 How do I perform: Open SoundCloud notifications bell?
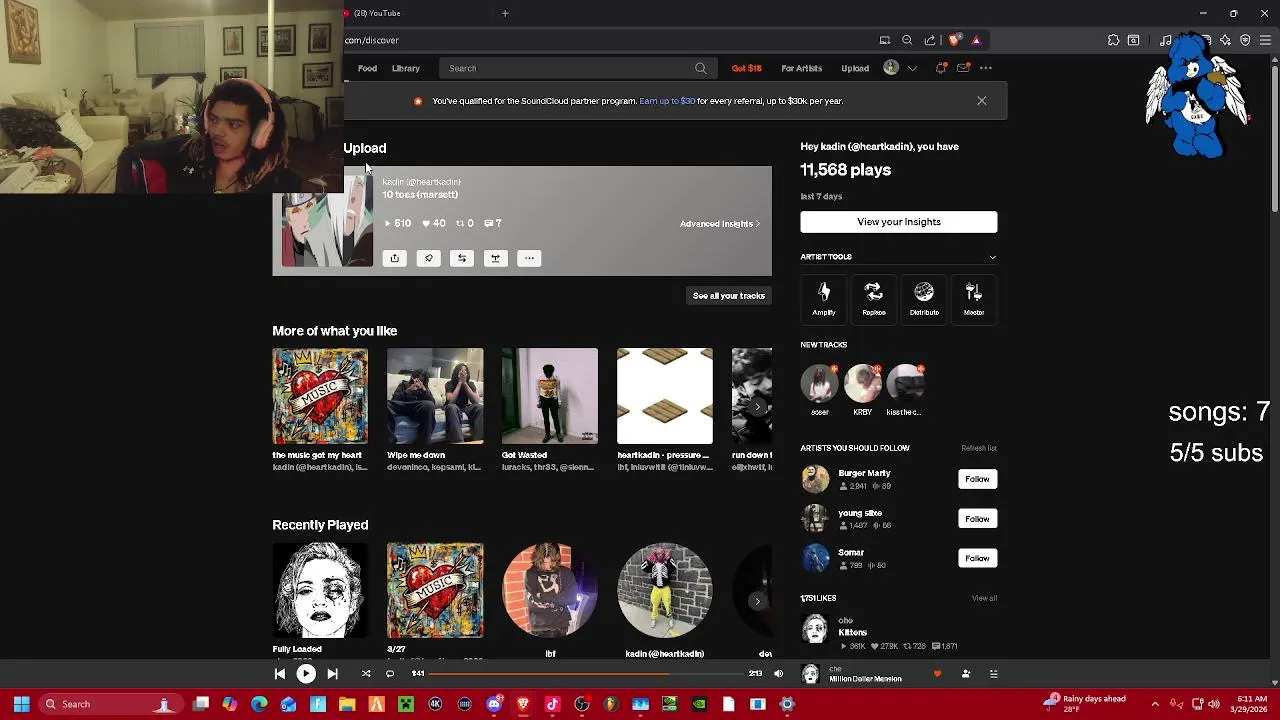pyautogui.click(x=940, y=68)
